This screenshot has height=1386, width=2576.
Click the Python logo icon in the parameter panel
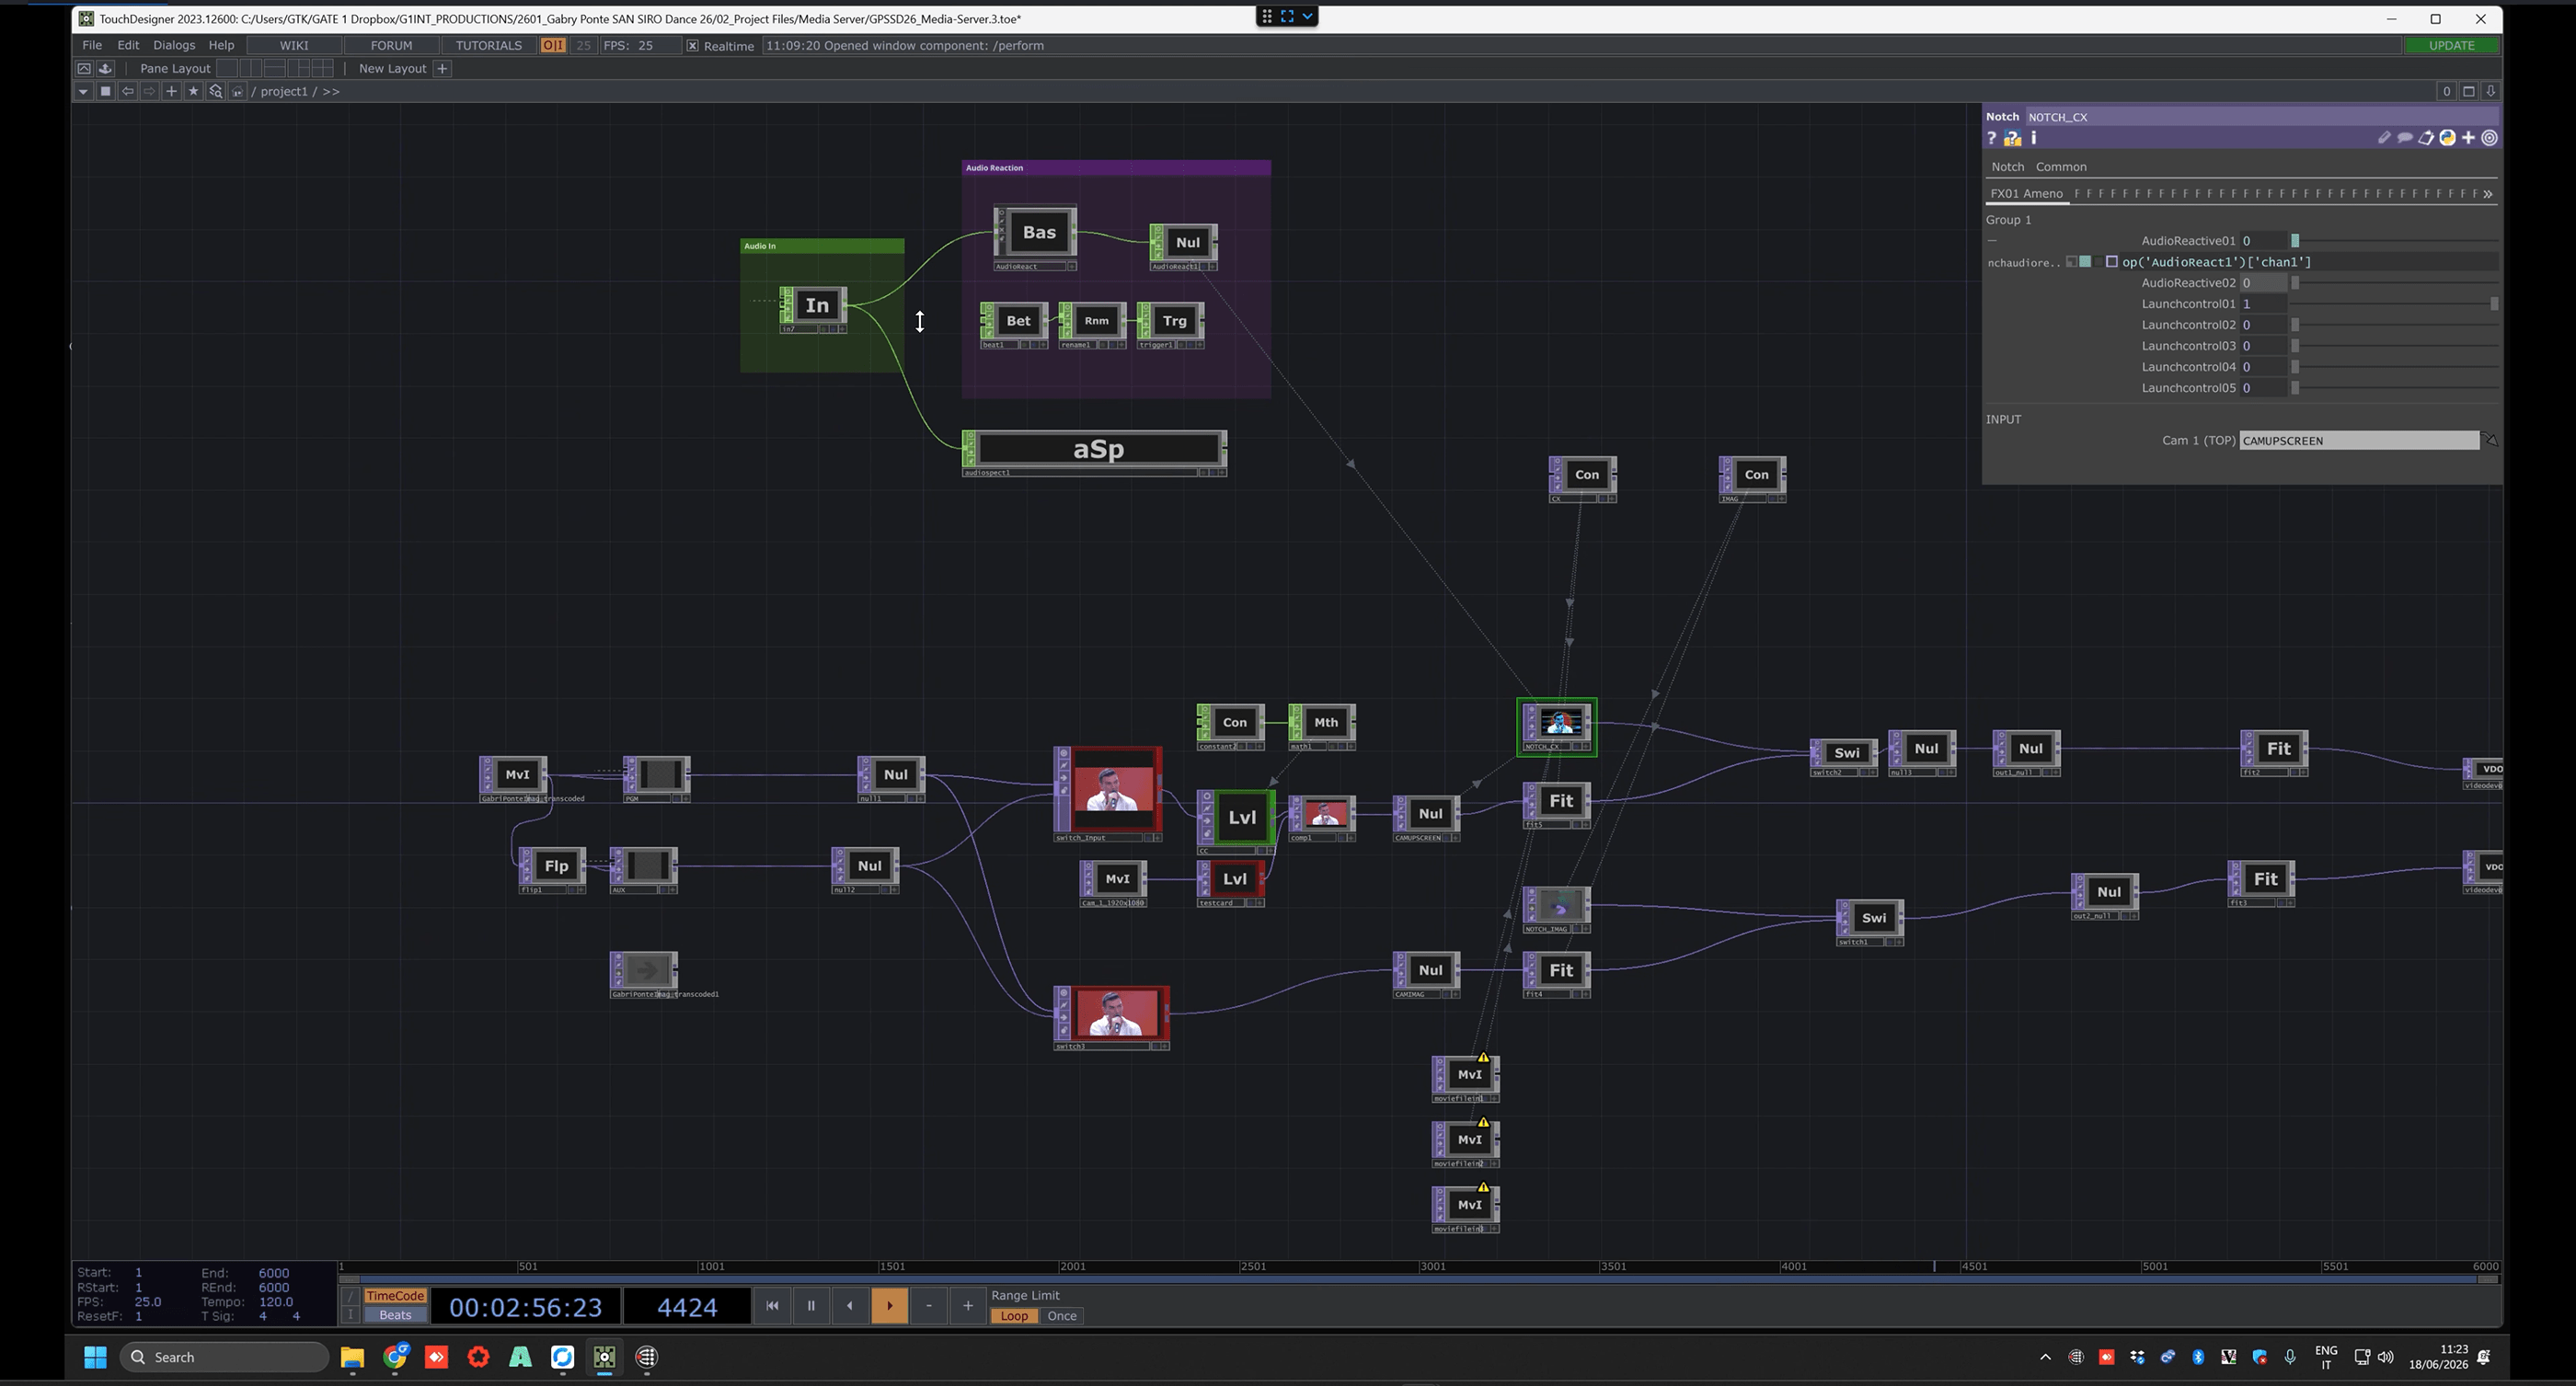pos(2447,138)
